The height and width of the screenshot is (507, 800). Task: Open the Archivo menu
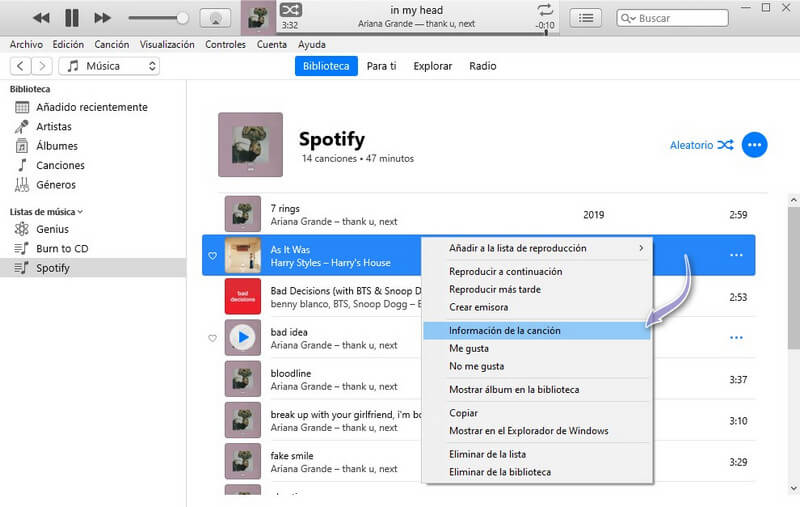click(x=26, y=44)
